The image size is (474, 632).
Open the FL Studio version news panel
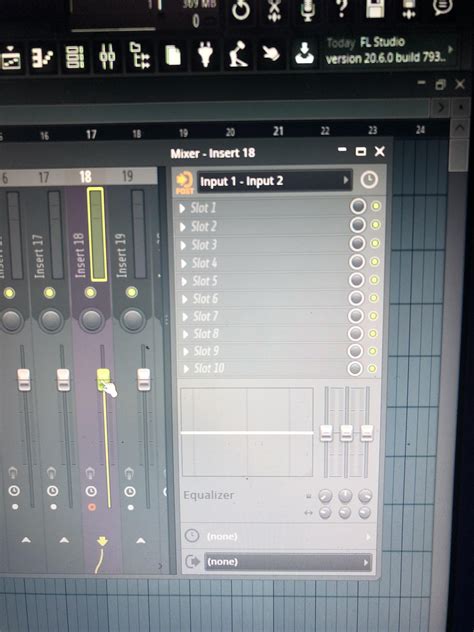pos(390,51)
